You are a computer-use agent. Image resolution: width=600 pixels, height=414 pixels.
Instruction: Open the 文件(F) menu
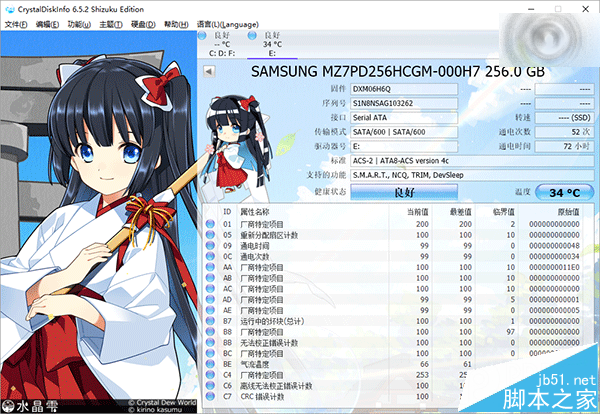tap(16, 24)
